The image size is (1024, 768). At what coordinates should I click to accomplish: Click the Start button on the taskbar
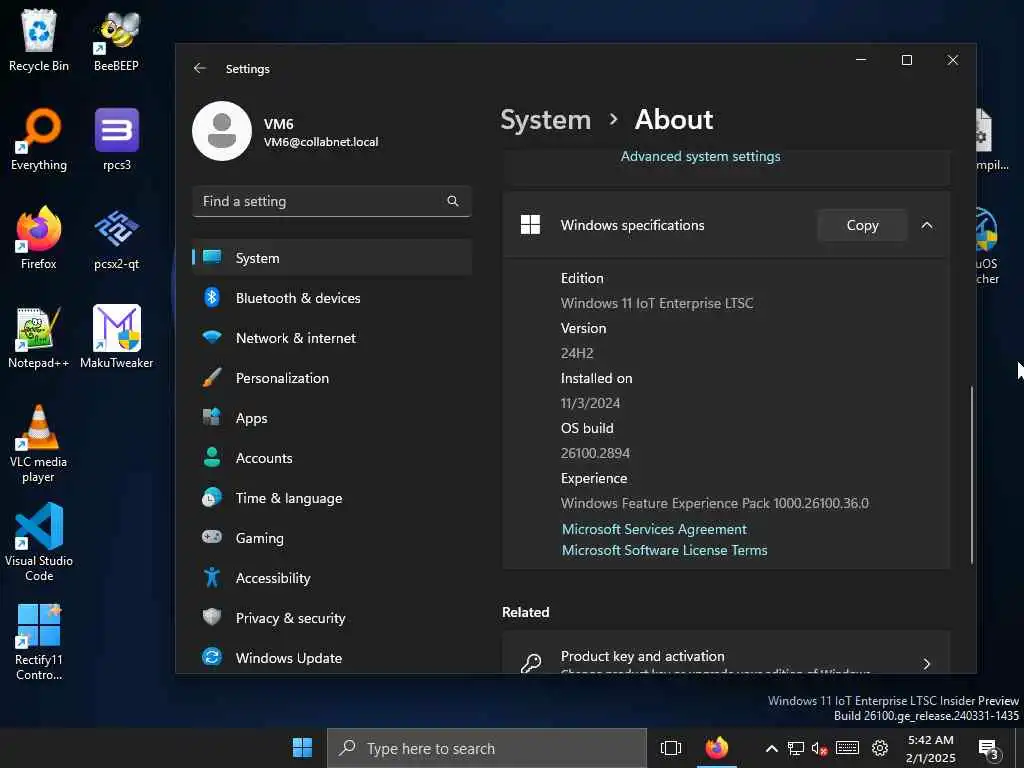[x=302, y=748]
